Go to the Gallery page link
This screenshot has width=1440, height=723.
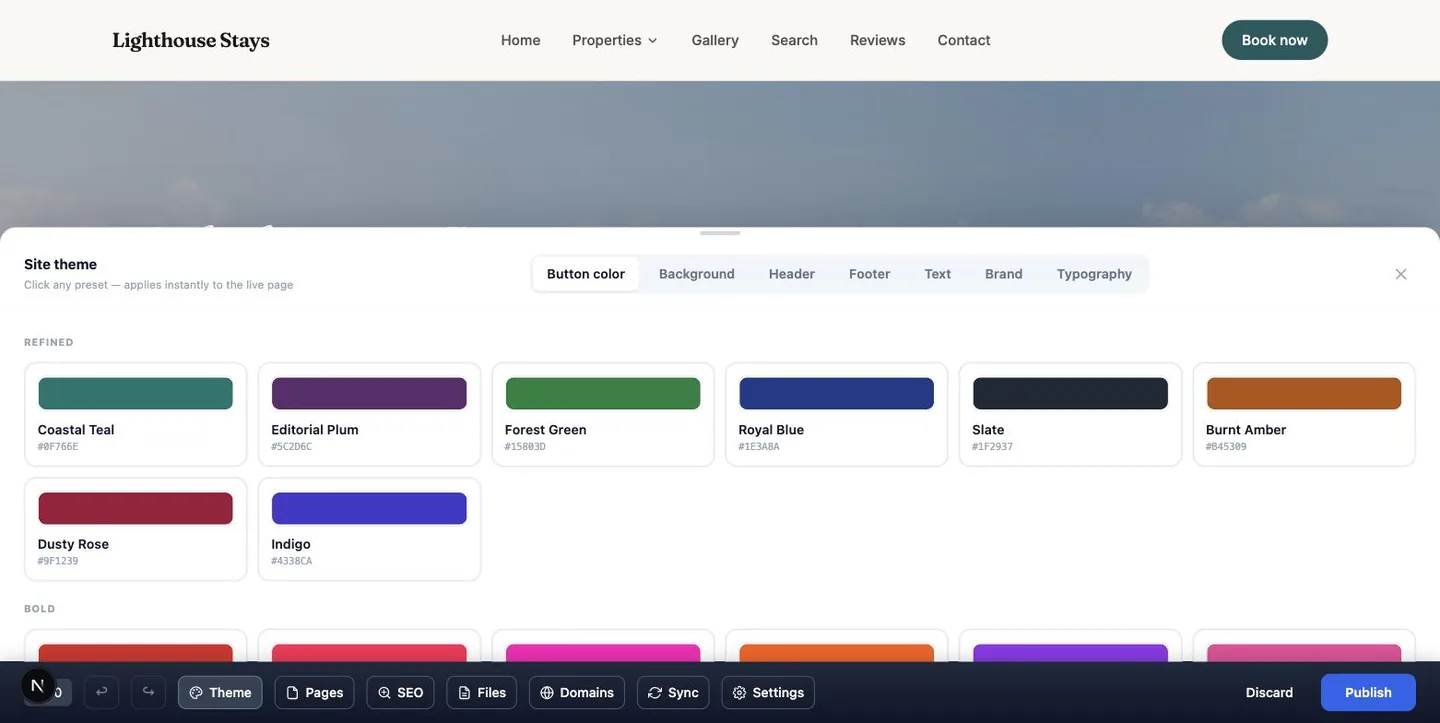pos(715,40)
